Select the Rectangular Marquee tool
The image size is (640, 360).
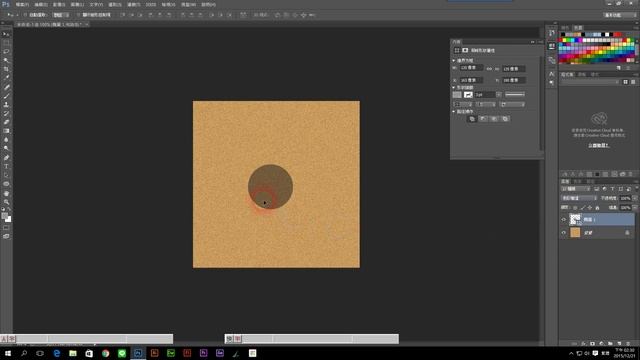[x=6, y=43]
